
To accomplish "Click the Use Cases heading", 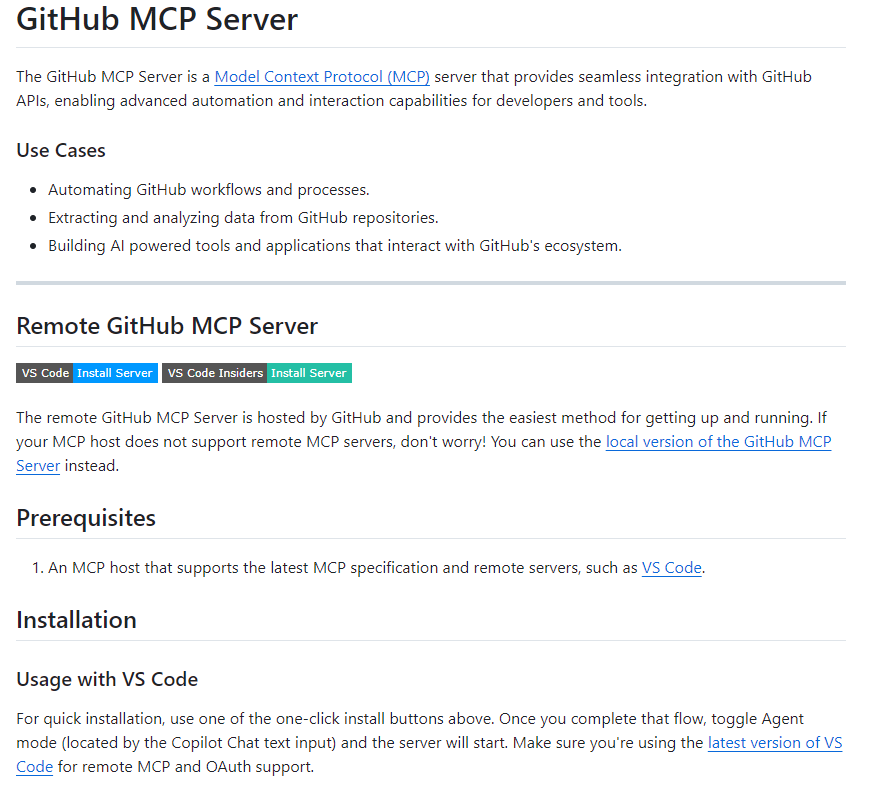I will point(61,150).
